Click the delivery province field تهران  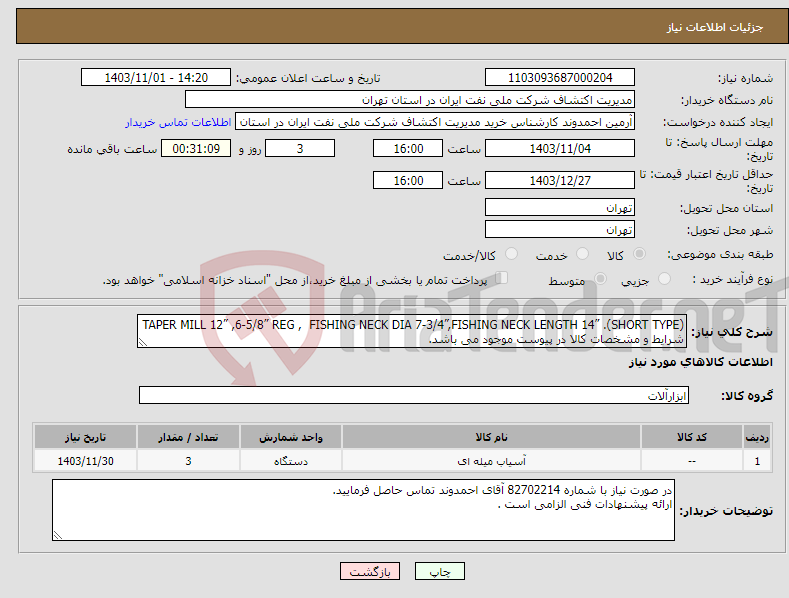pyautogui.click(x=560, y=207)
